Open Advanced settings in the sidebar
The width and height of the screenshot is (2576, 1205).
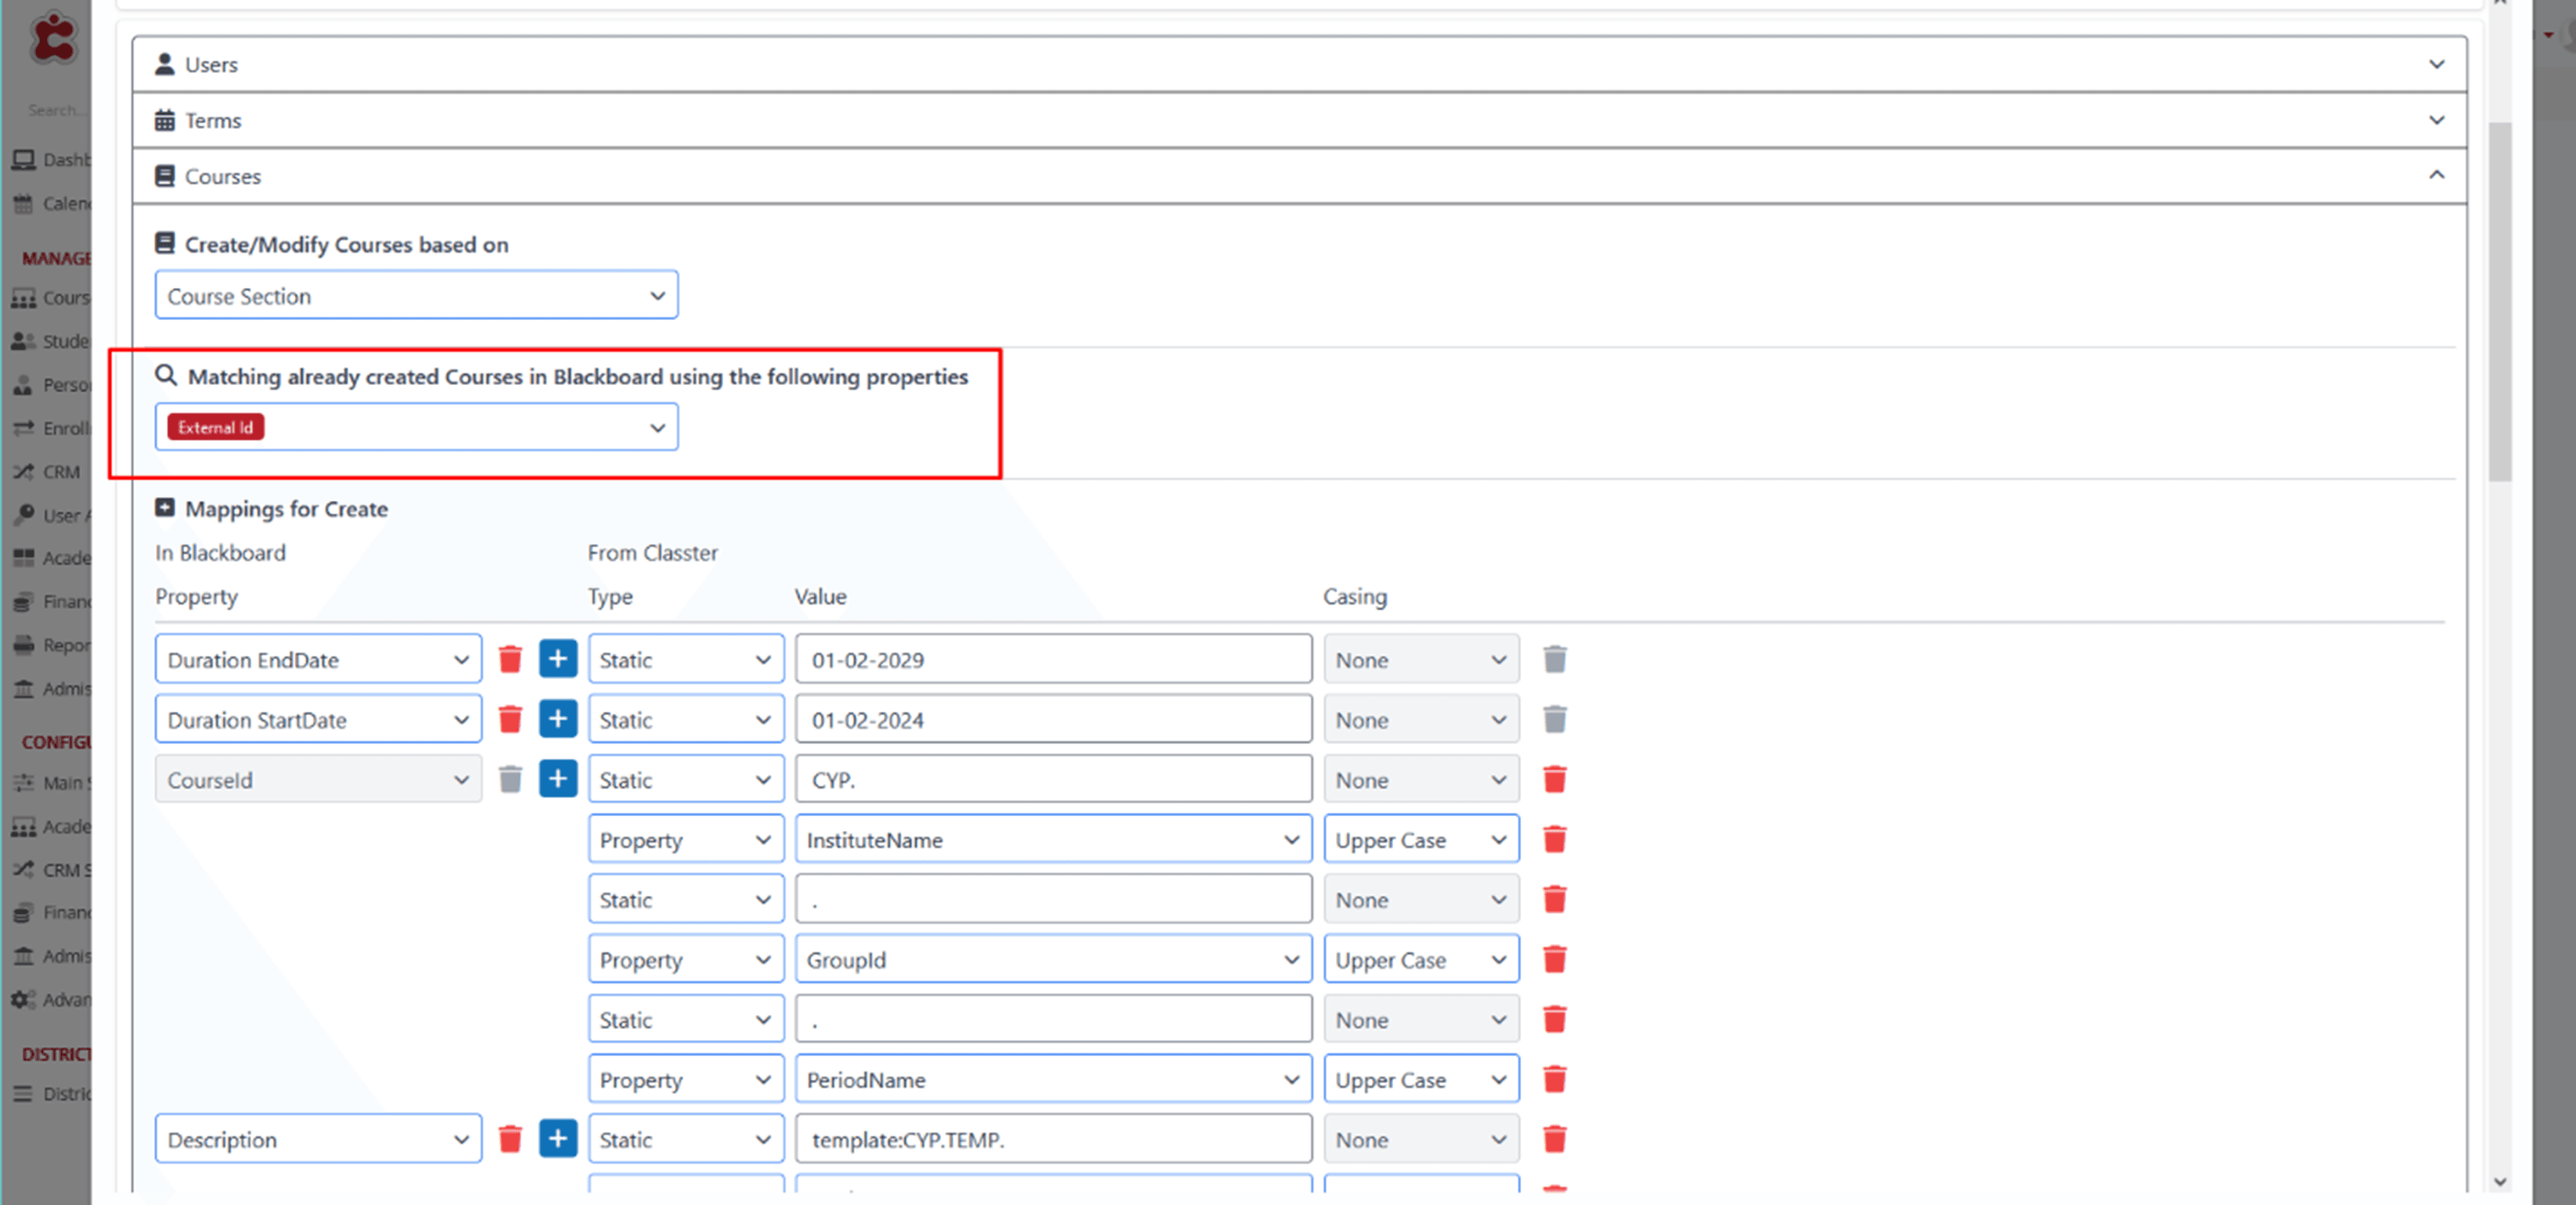51,1000
